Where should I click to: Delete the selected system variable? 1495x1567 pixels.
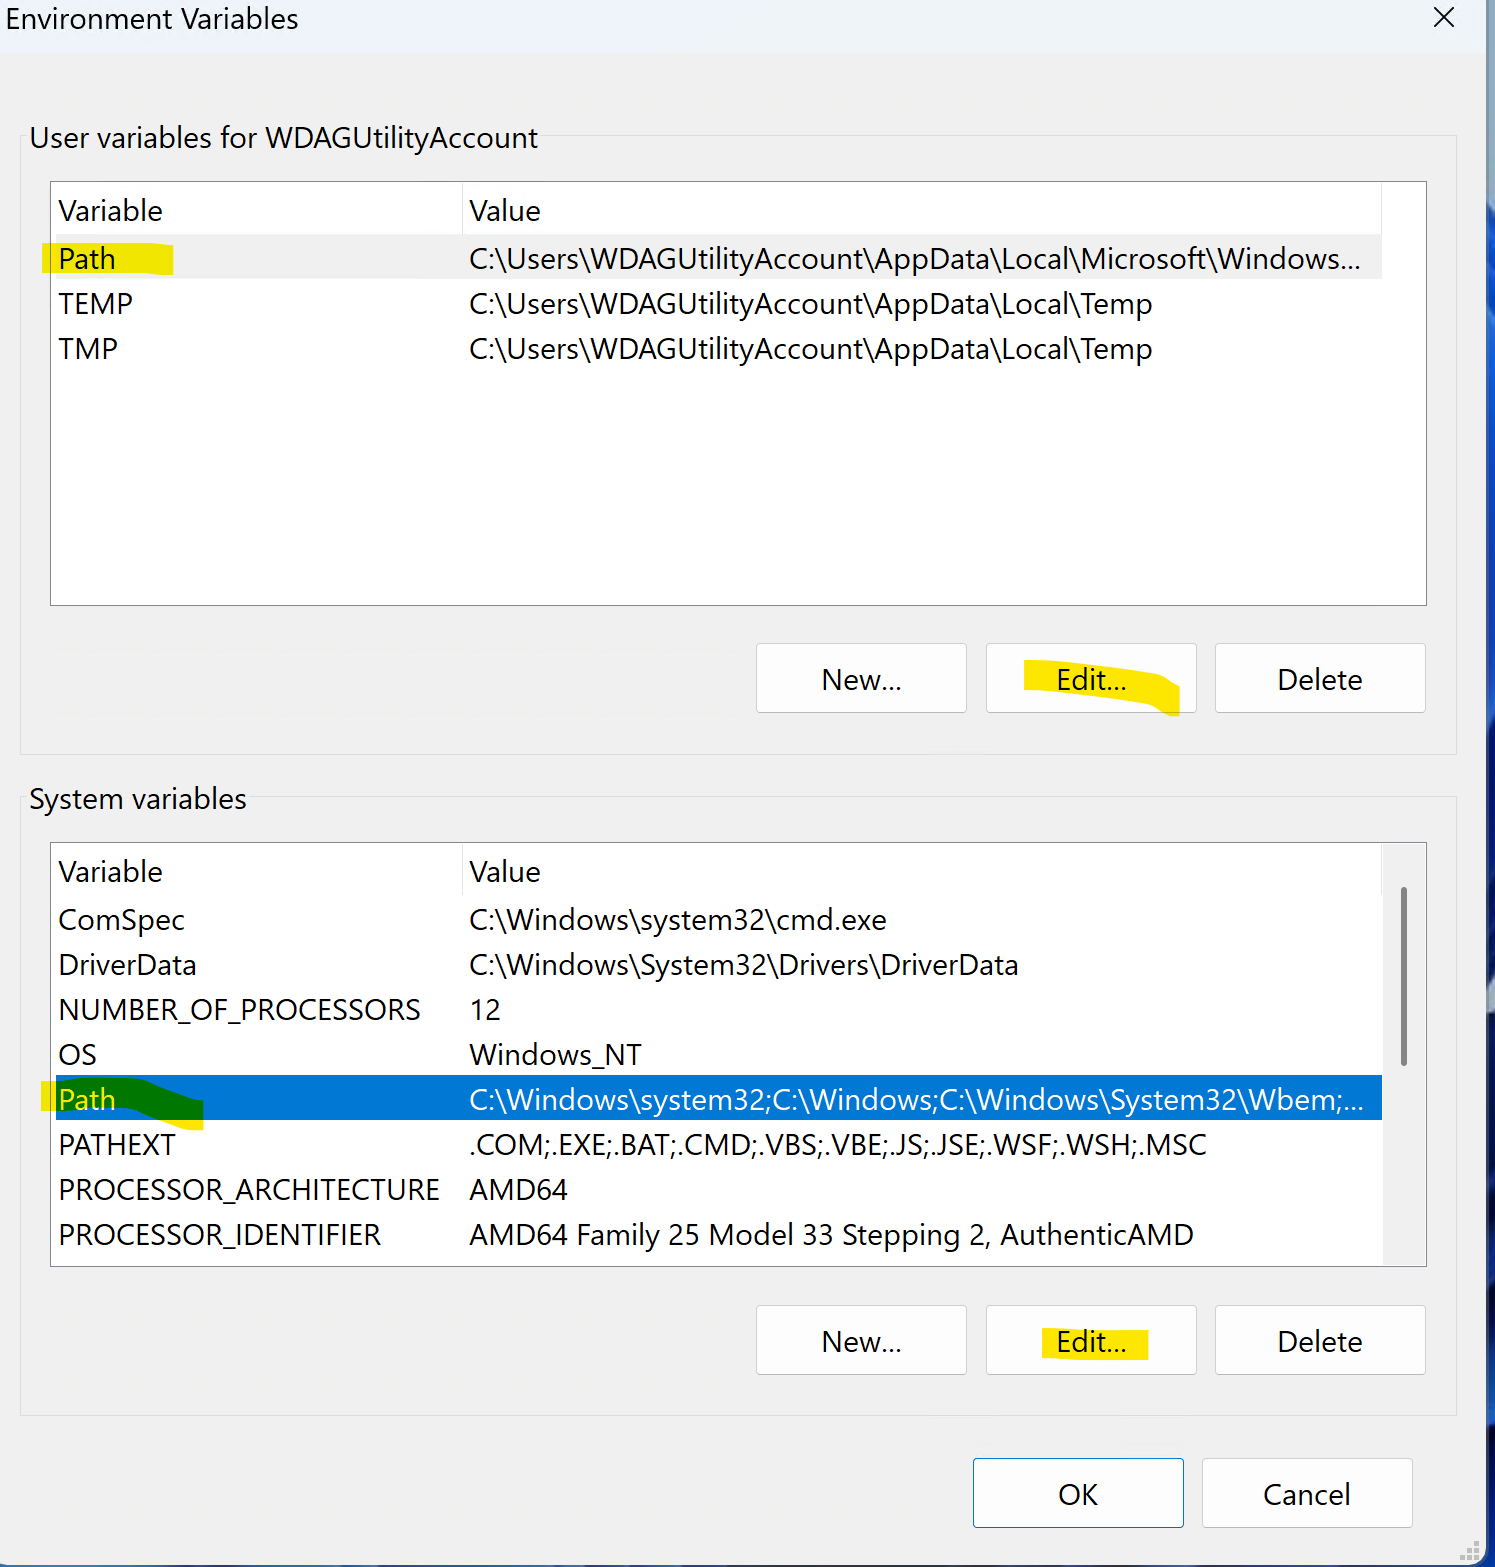tap(1319, 1341)
